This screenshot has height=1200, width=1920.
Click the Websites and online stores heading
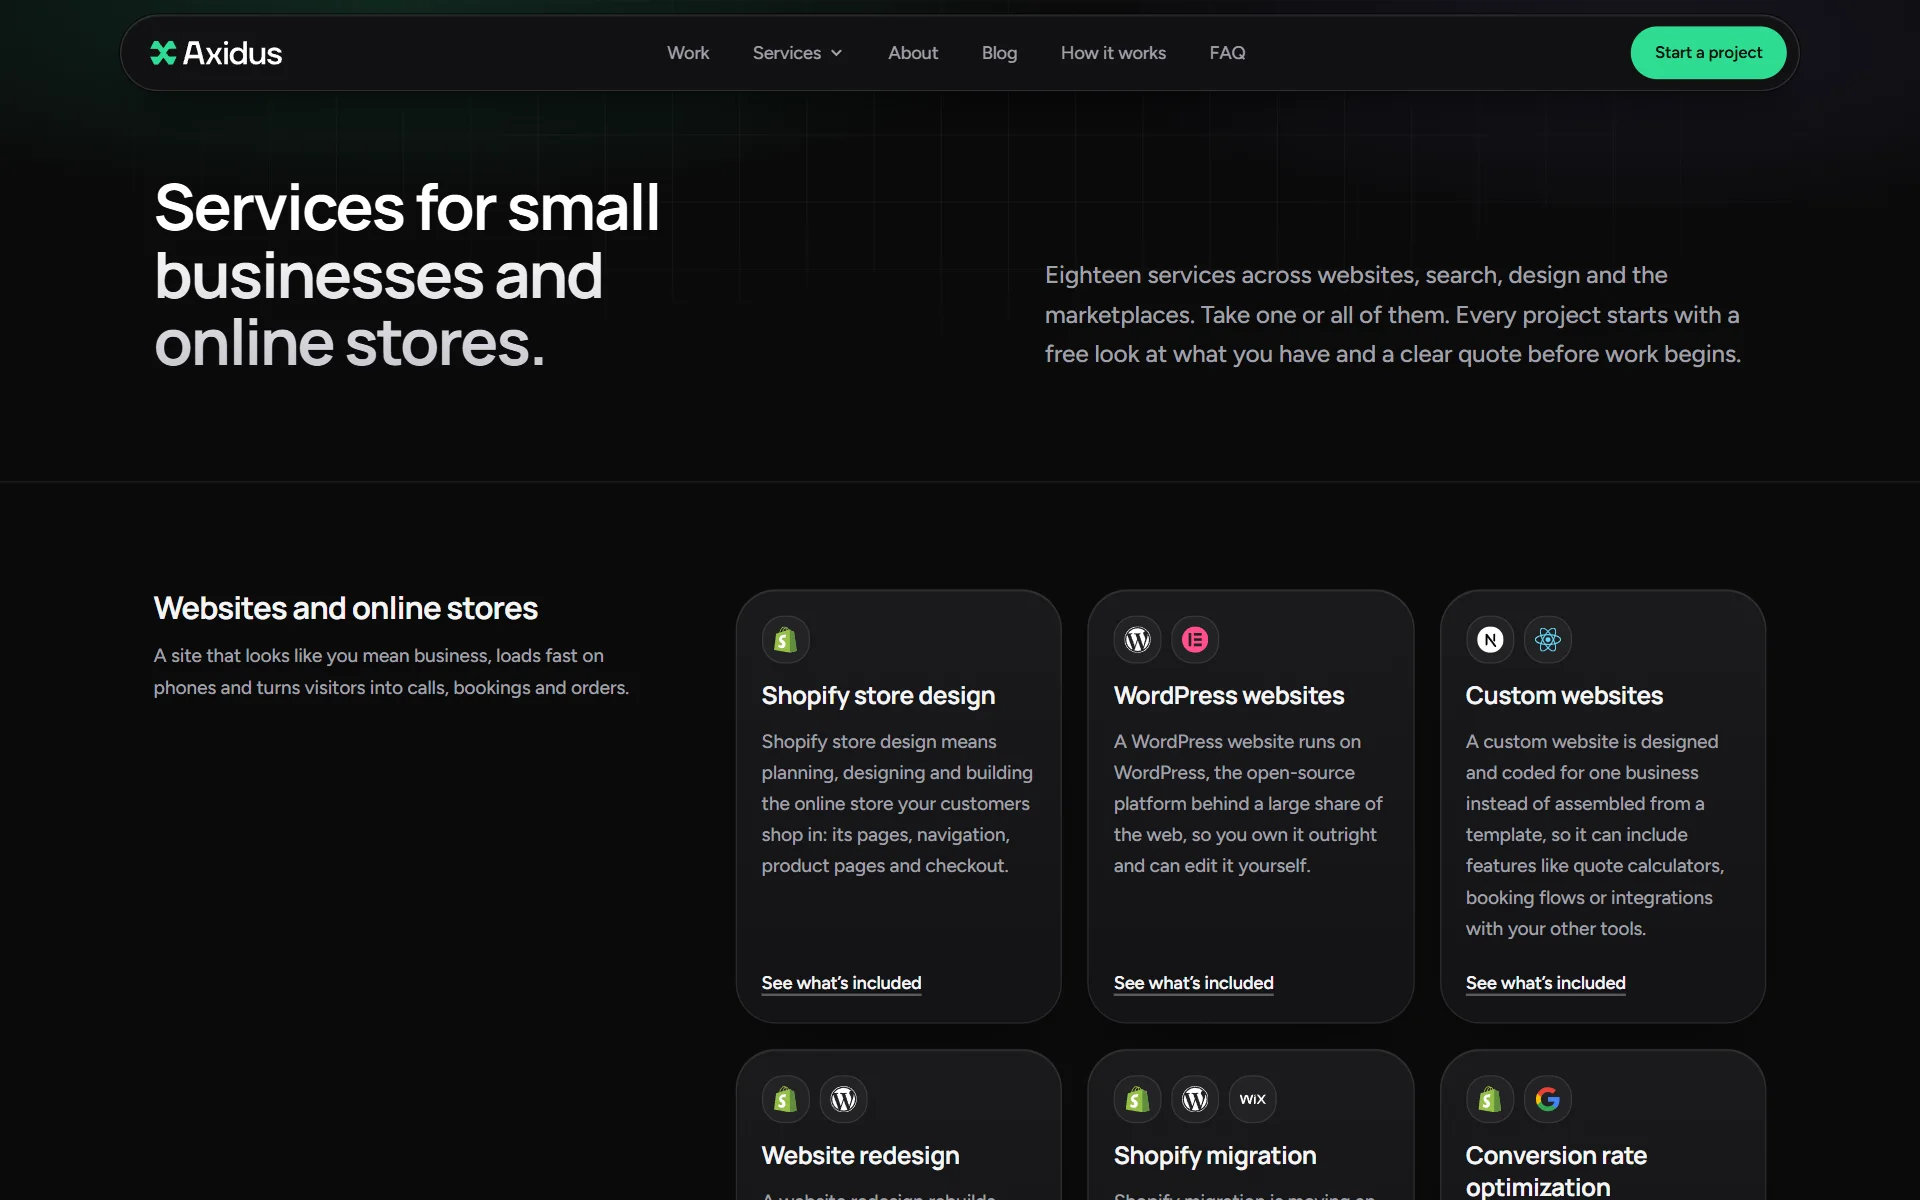[346, 608]
